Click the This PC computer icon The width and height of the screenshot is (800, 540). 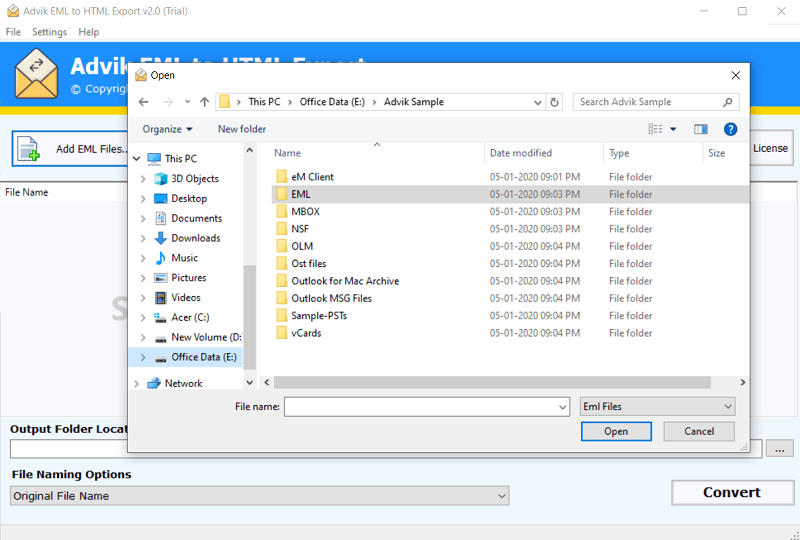[154, 159]
